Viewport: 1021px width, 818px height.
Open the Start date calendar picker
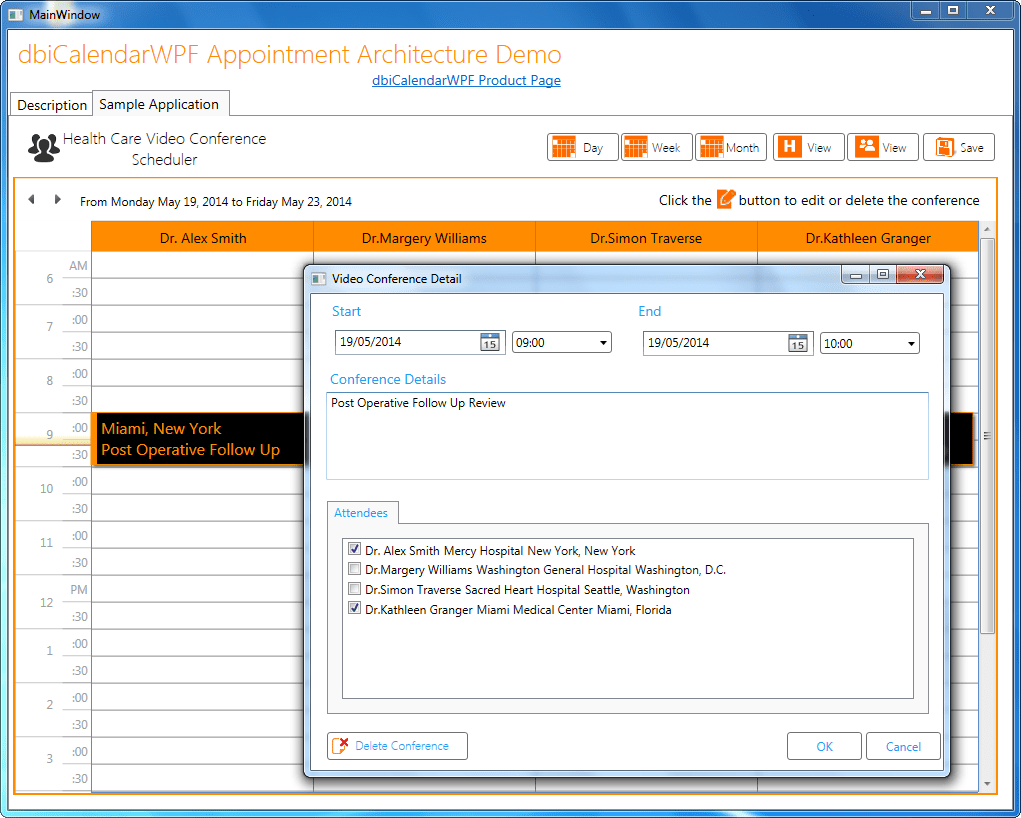(x=489, y=343)
